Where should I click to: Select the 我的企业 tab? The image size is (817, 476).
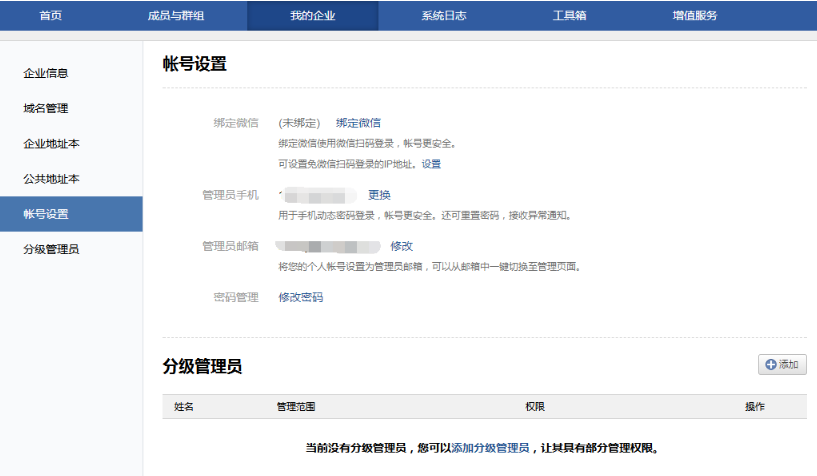[x=313, y=15]
